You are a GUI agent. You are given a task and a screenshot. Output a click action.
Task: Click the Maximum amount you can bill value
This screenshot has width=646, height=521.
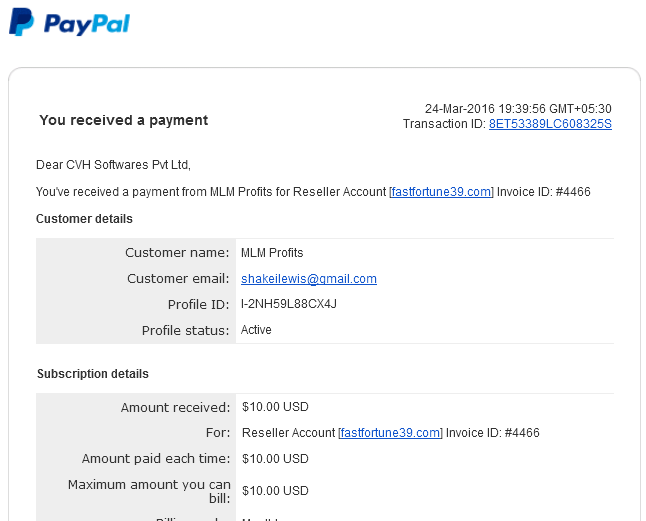pyautogui.click(x=275, y=491)
